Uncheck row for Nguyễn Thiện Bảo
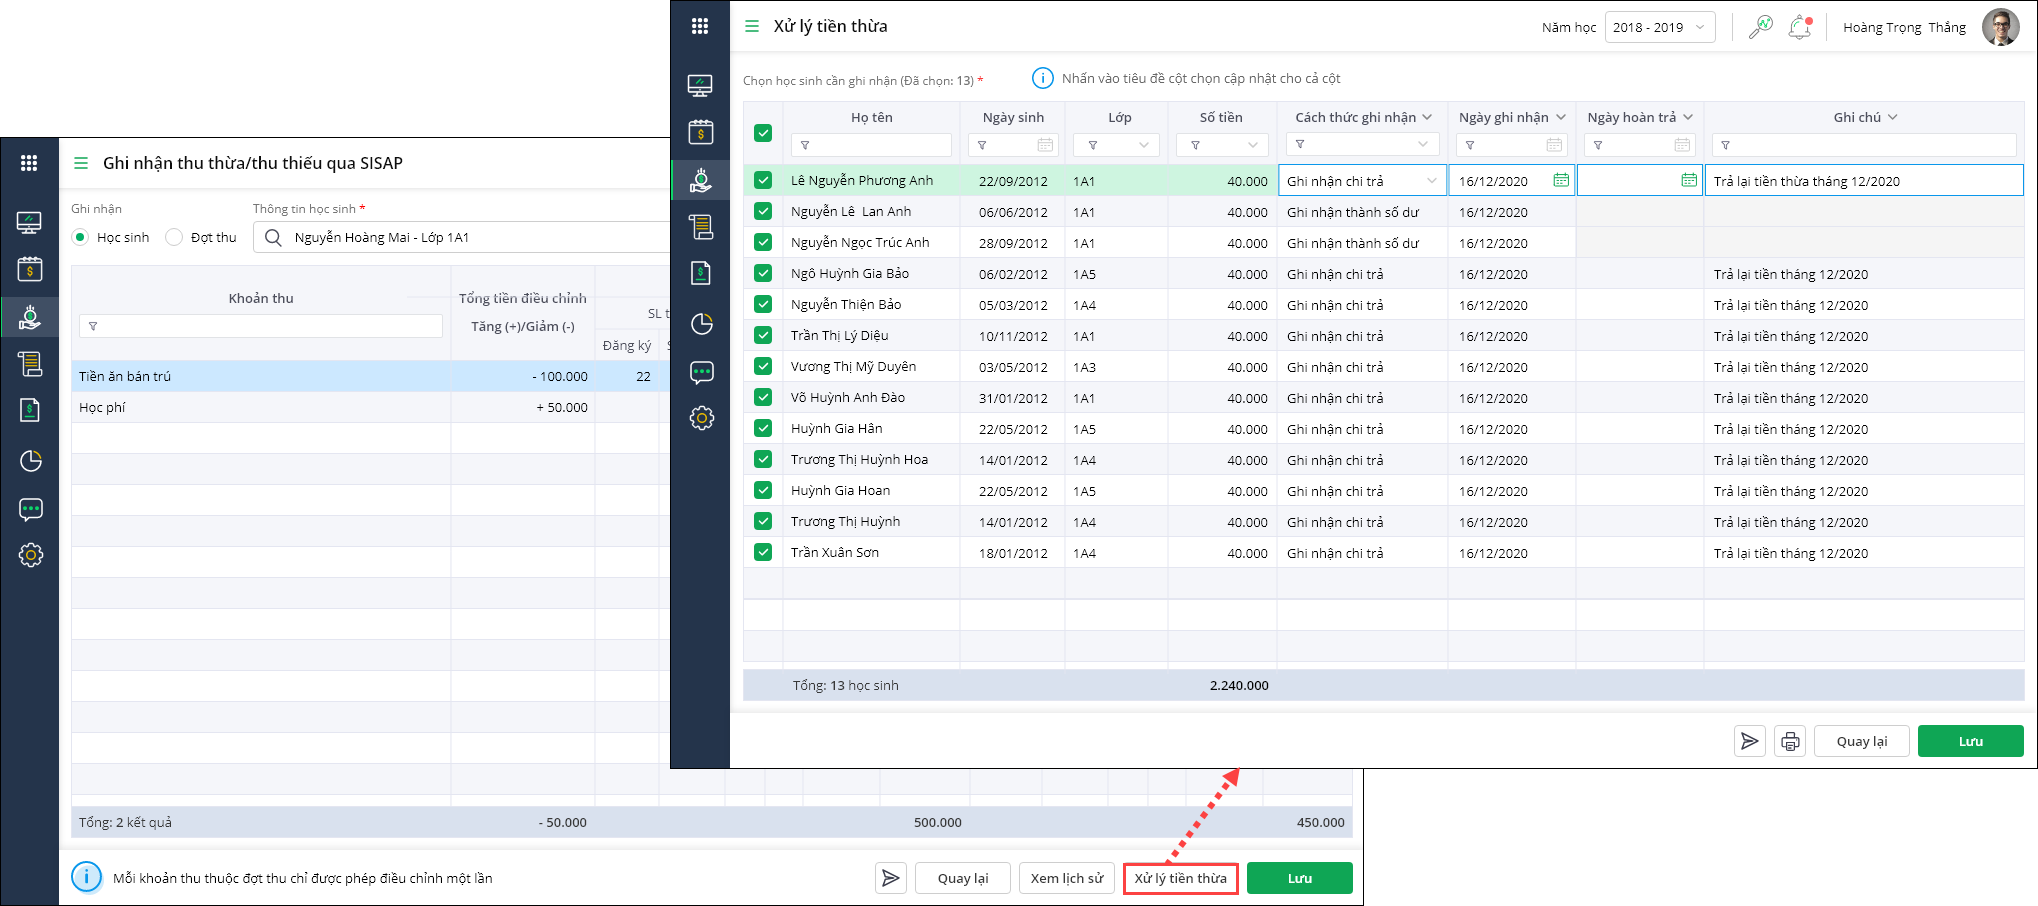 (x=763, y=304)
